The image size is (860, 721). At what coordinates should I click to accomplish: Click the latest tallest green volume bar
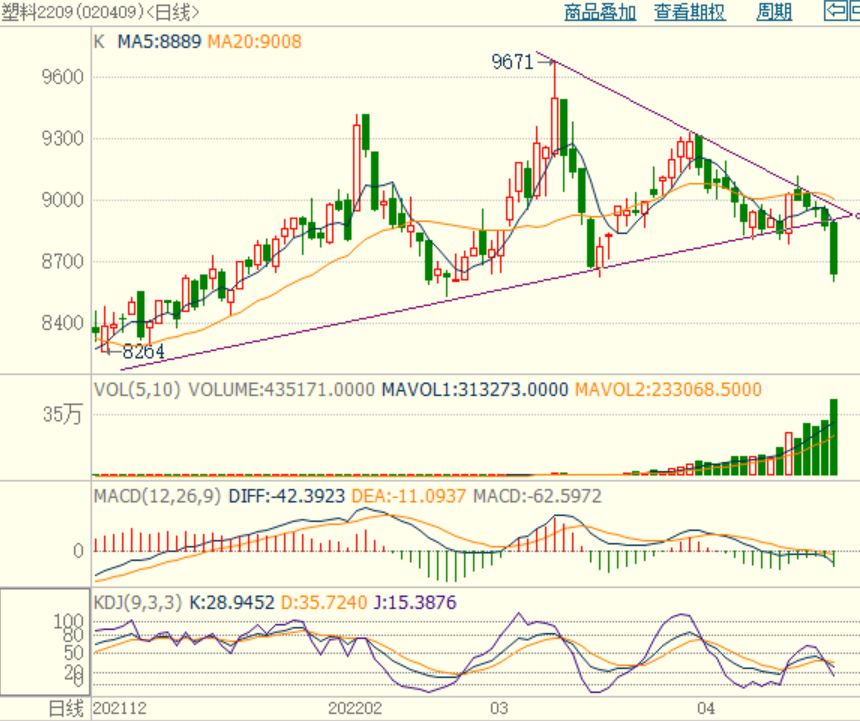833,437
